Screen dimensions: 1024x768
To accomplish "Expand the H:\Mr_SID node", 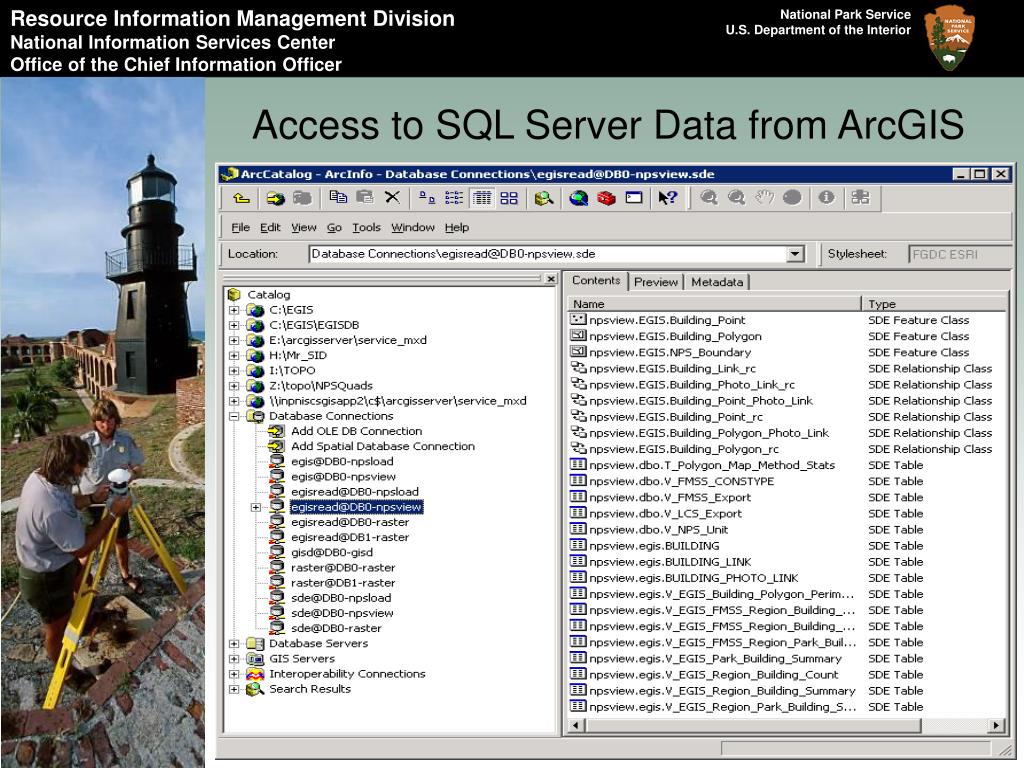I will (234, 356).
